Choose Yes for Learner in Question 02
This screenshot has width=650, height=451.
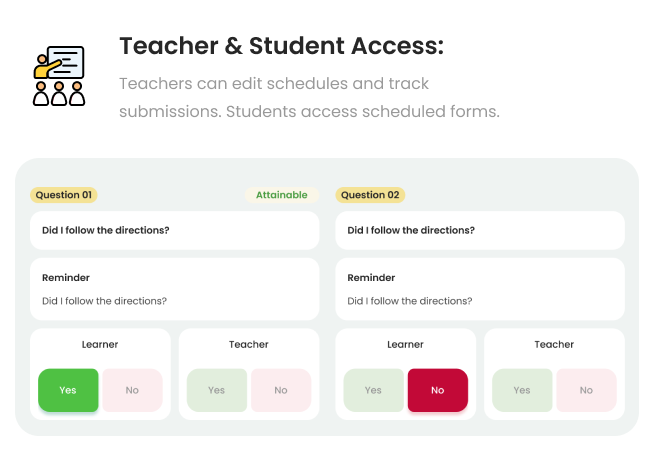pyautogui.click(x=373, y=390)
